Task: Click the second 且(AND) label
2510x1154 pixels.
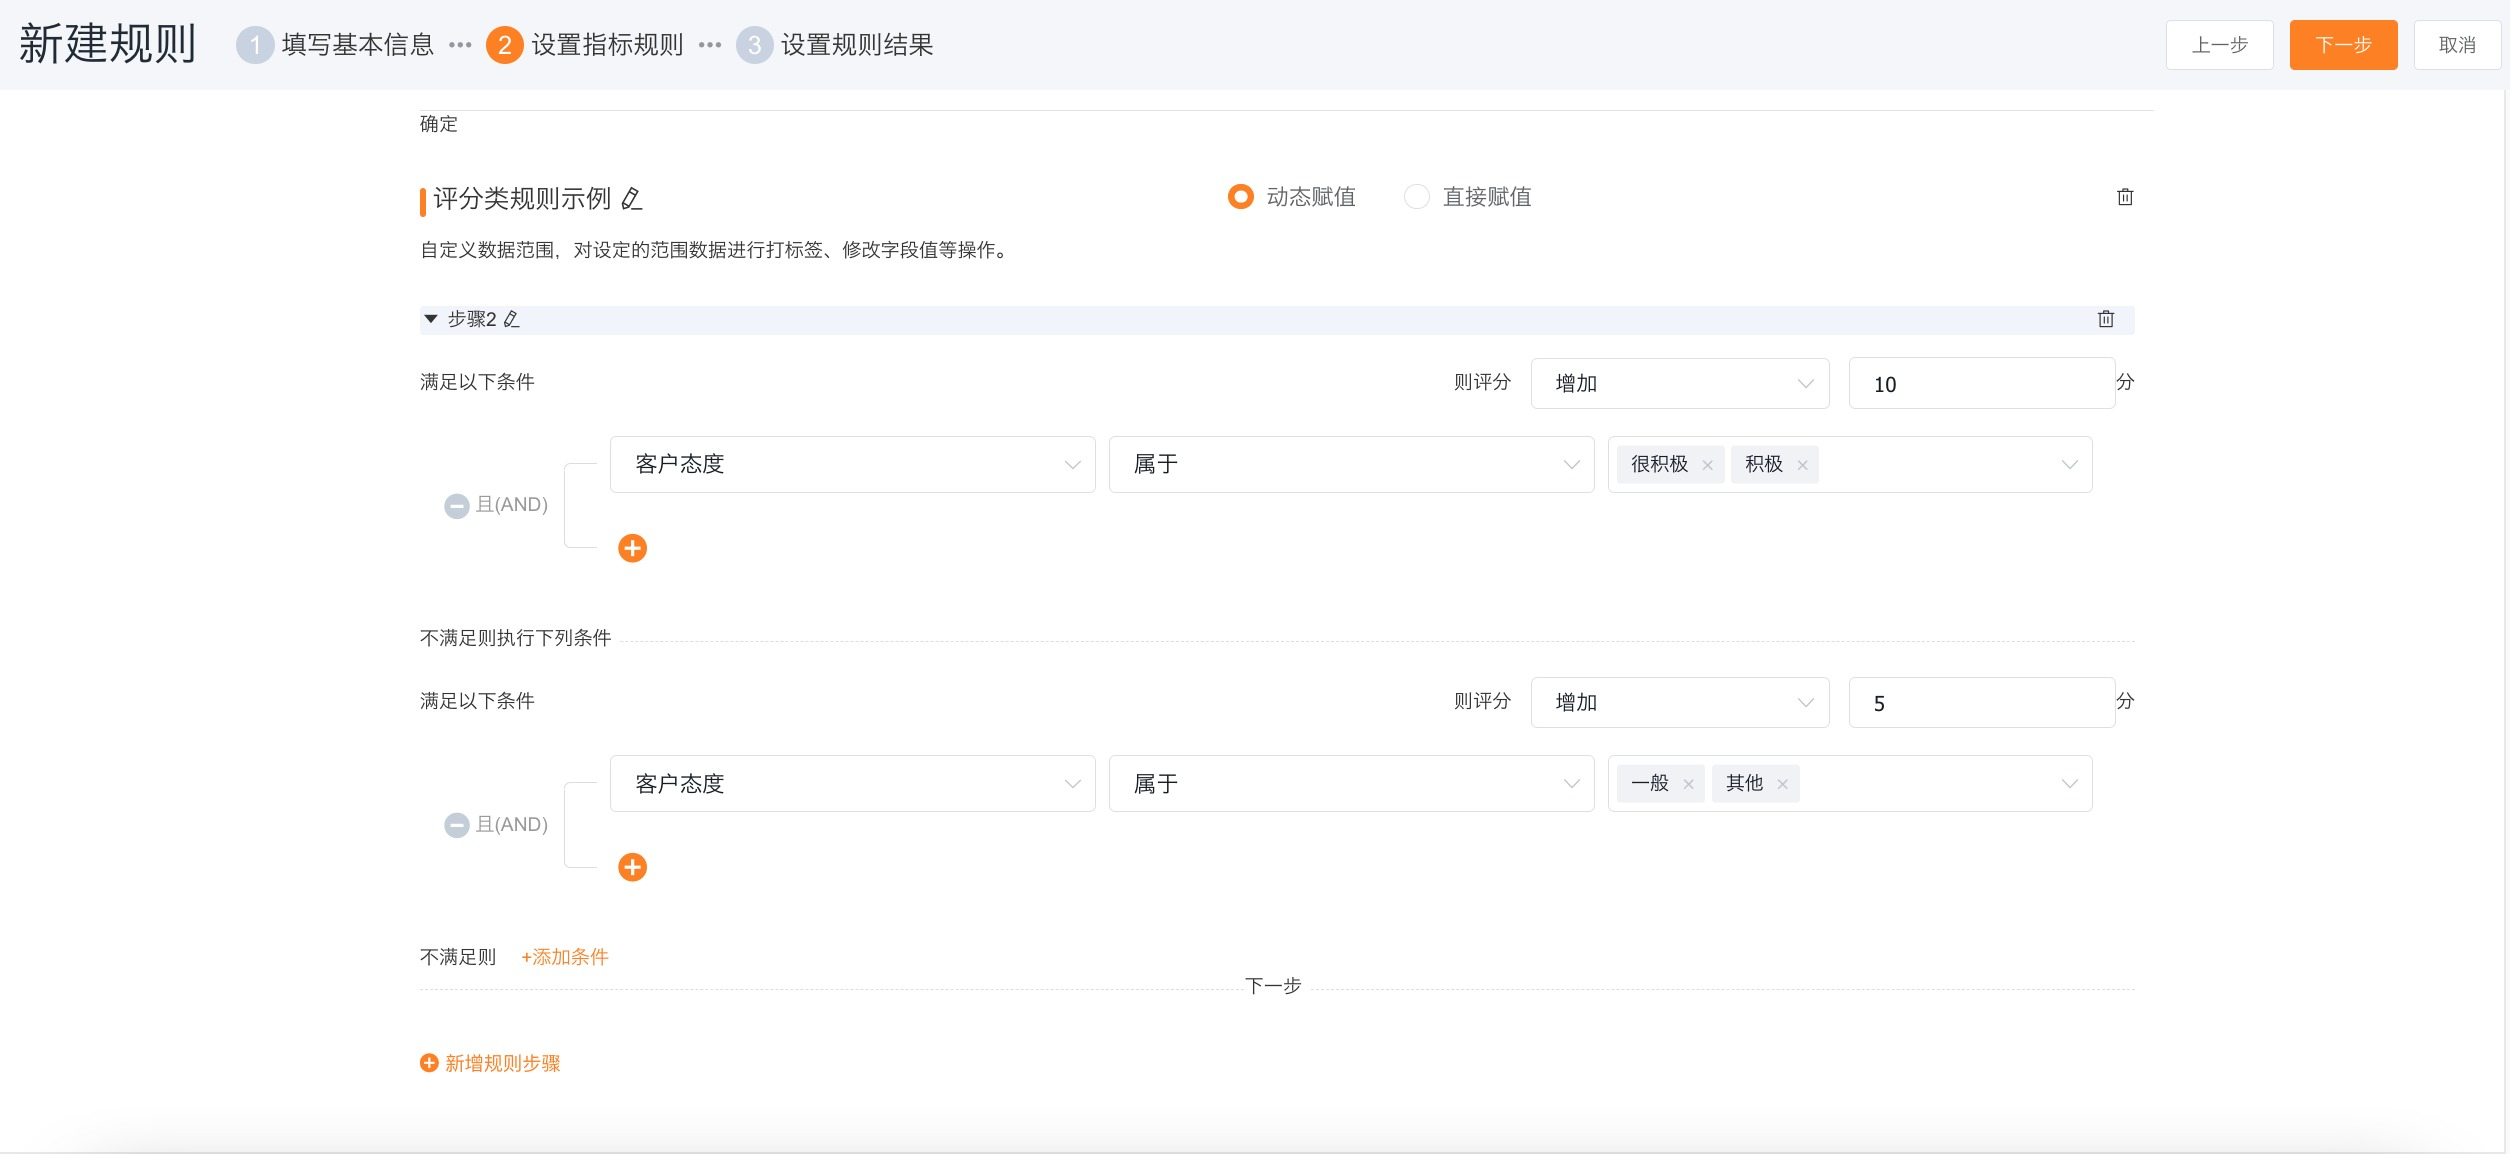Action: tap(511, 825)
